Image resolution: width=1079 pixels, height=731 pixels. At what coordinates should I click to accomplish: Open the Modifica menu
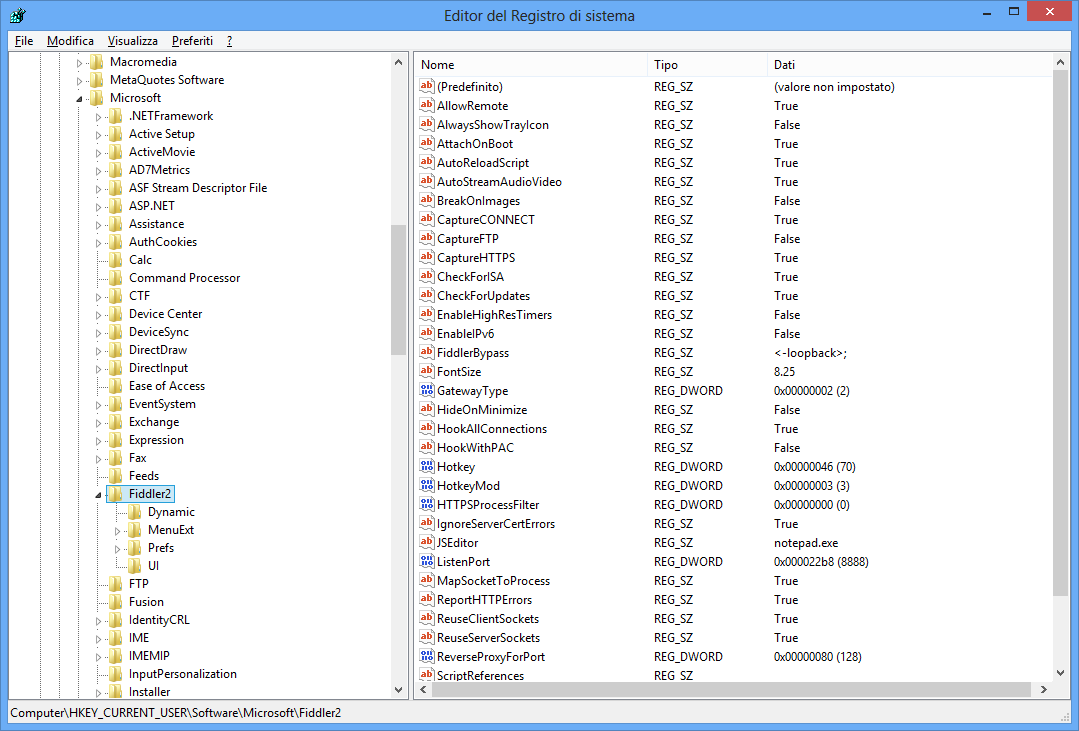tap(70, 41)
